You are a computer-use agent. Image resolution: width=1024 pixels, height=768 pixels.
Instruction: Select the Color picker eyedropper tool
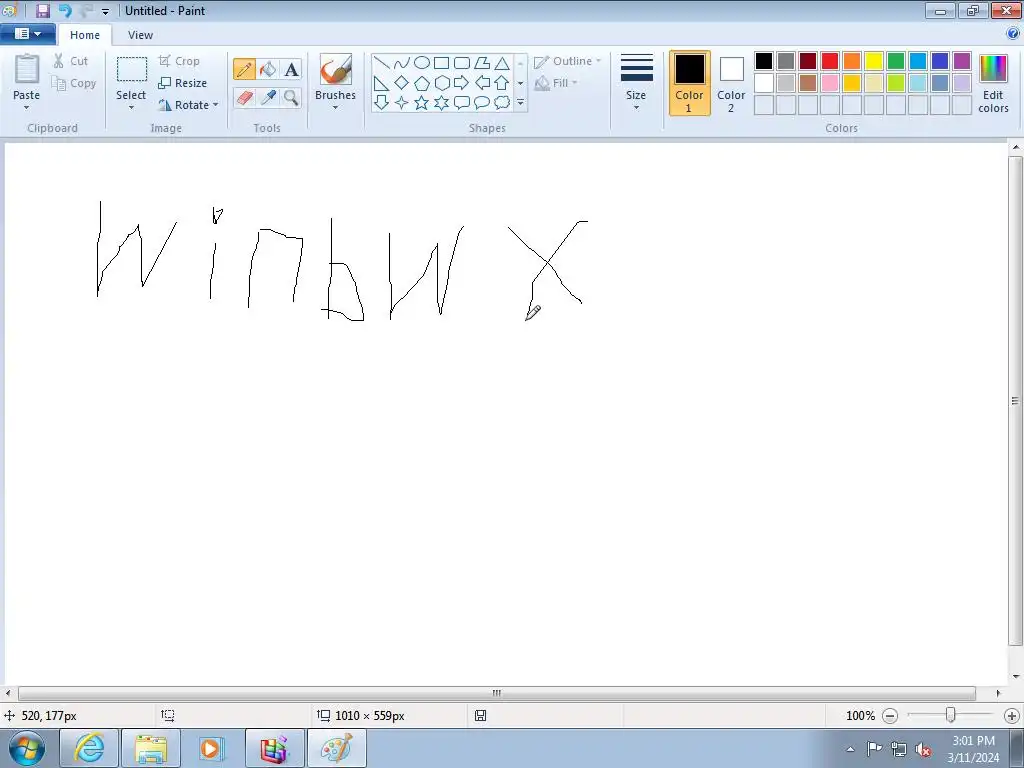[268, 98]
